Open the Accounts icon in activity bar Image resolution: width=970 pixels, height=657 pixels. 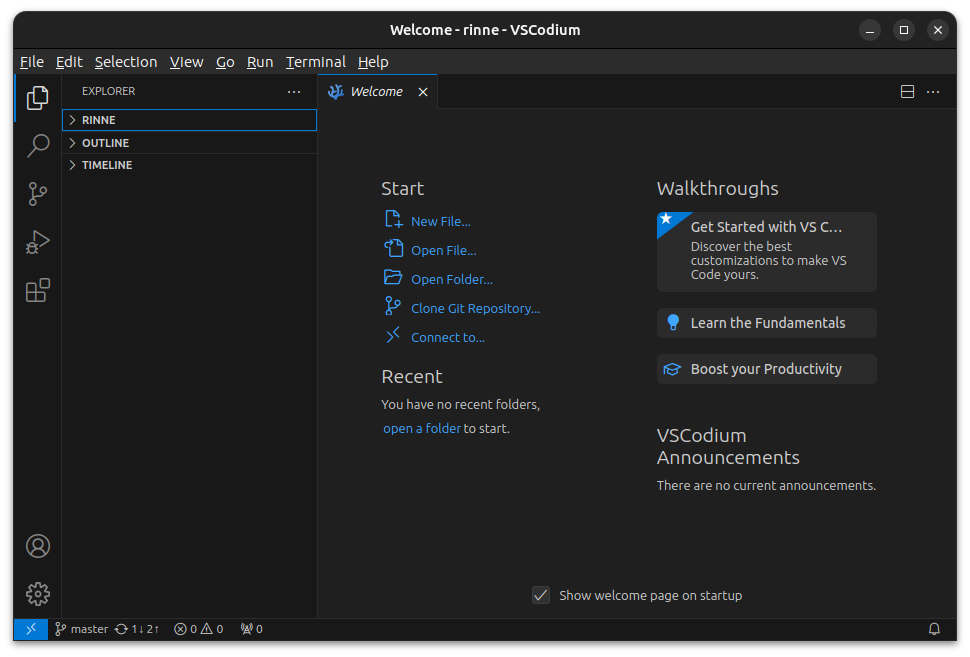(37, 546)
